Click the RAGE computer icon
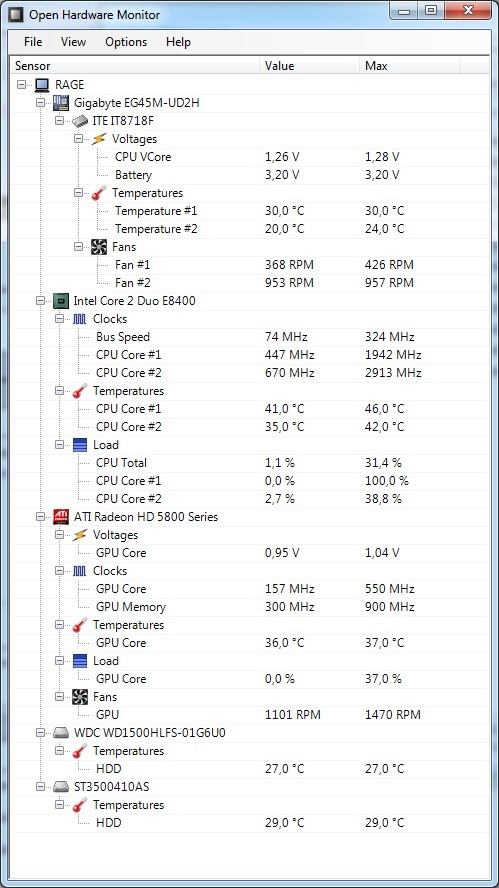The image size is (499, 888). [42, 85]
